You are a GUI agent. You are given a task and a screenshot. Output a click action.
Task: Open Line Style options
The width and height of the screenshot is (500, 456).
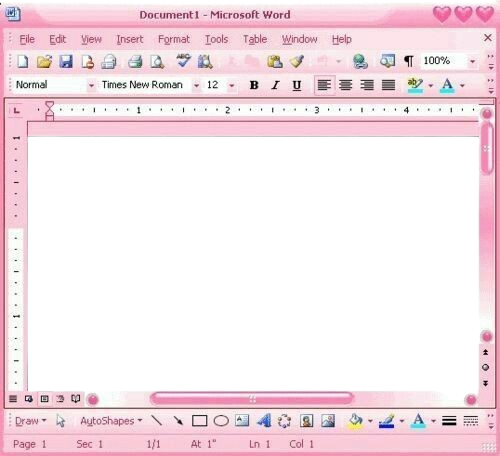click(449, 421)
